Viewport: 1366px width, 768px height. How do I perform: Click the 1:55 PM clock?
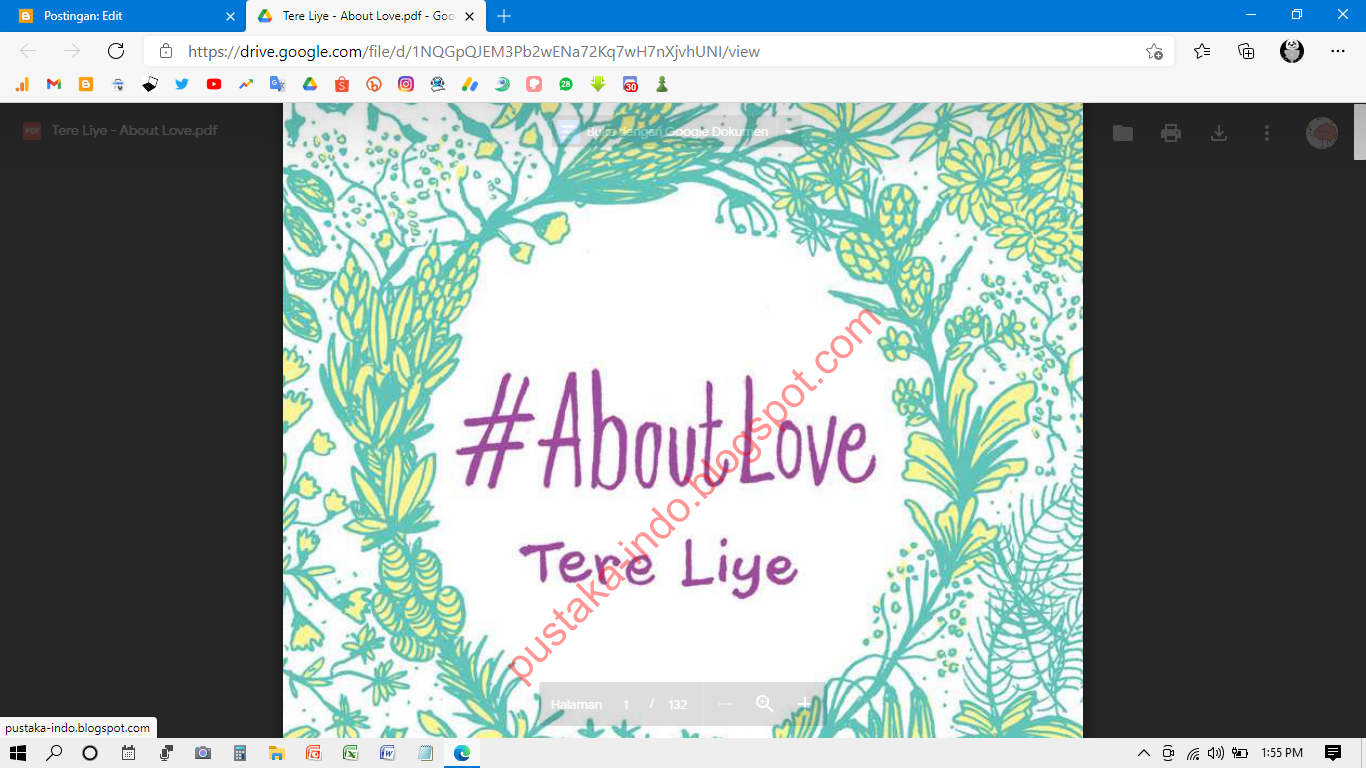[1282, 753]
